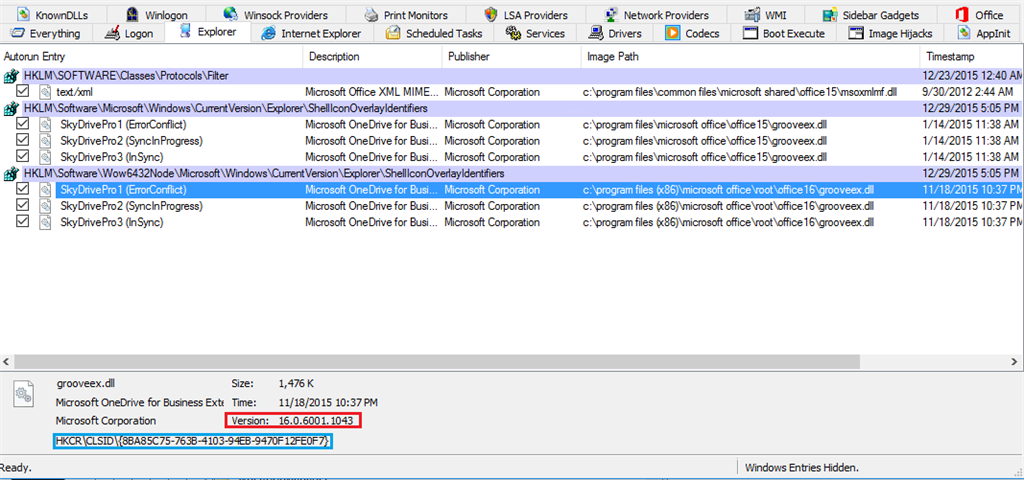Click file icon of highlighted SkyDrivePro1 row
The image size is (1024, 480).
[44, 189]
